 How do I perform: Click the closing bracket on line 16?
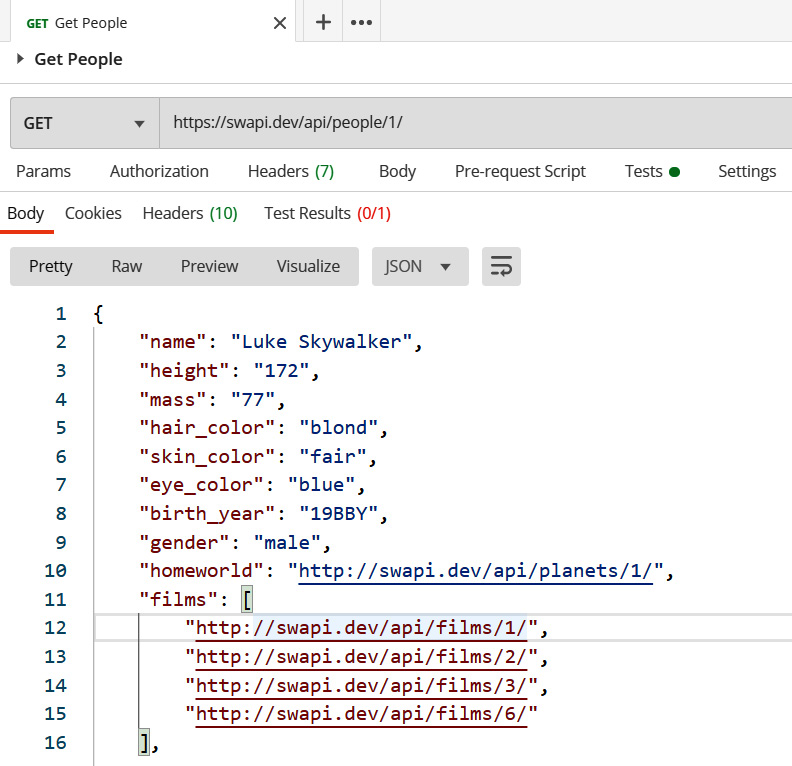pyautogui.click(x=144, y=743)
